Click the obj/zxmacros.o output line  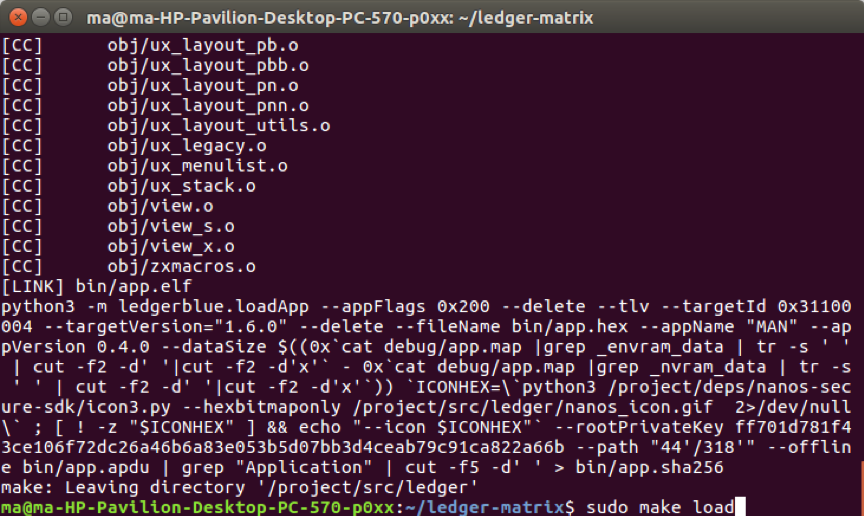coord(181,266)
